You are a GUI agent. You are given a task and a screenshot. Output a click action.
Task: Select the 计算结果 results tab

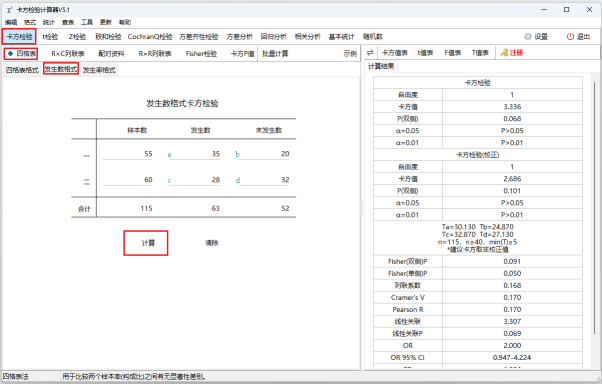tap(381, 66)
